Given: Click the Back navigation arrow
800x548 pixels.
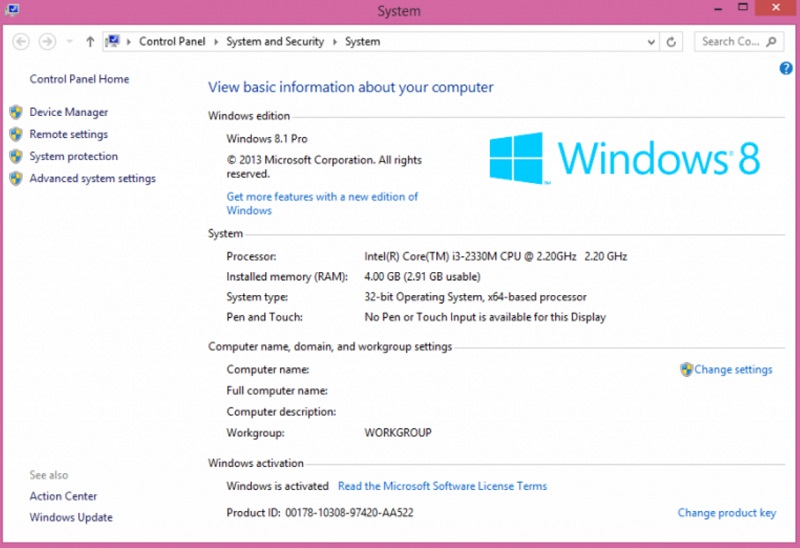Looking at the screenshot, I should pos(21,42).
